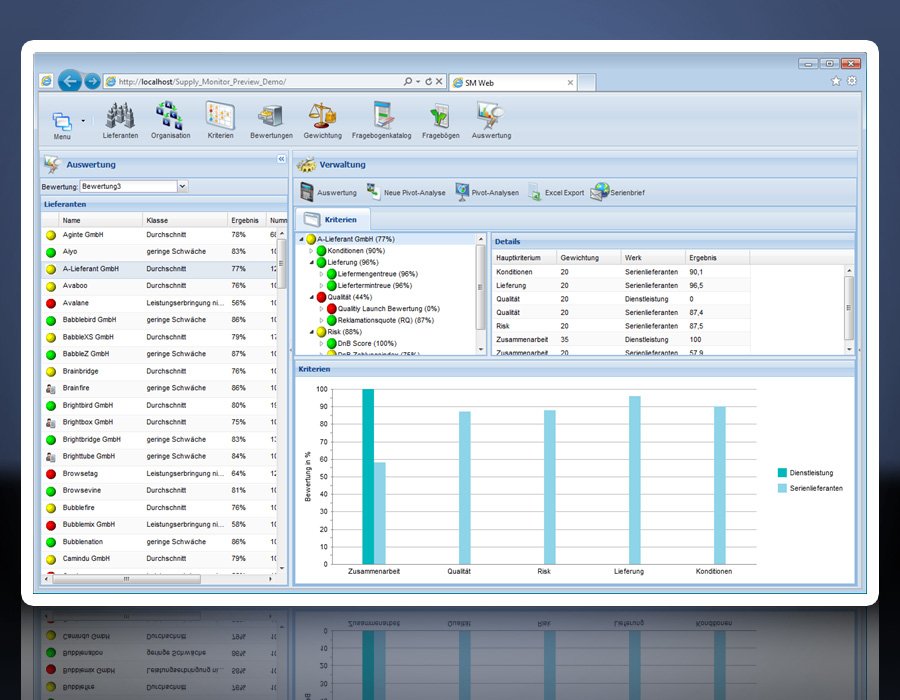The image size is (900, 700).
Task: Open a new browser tab
Action: pos(587,83)
